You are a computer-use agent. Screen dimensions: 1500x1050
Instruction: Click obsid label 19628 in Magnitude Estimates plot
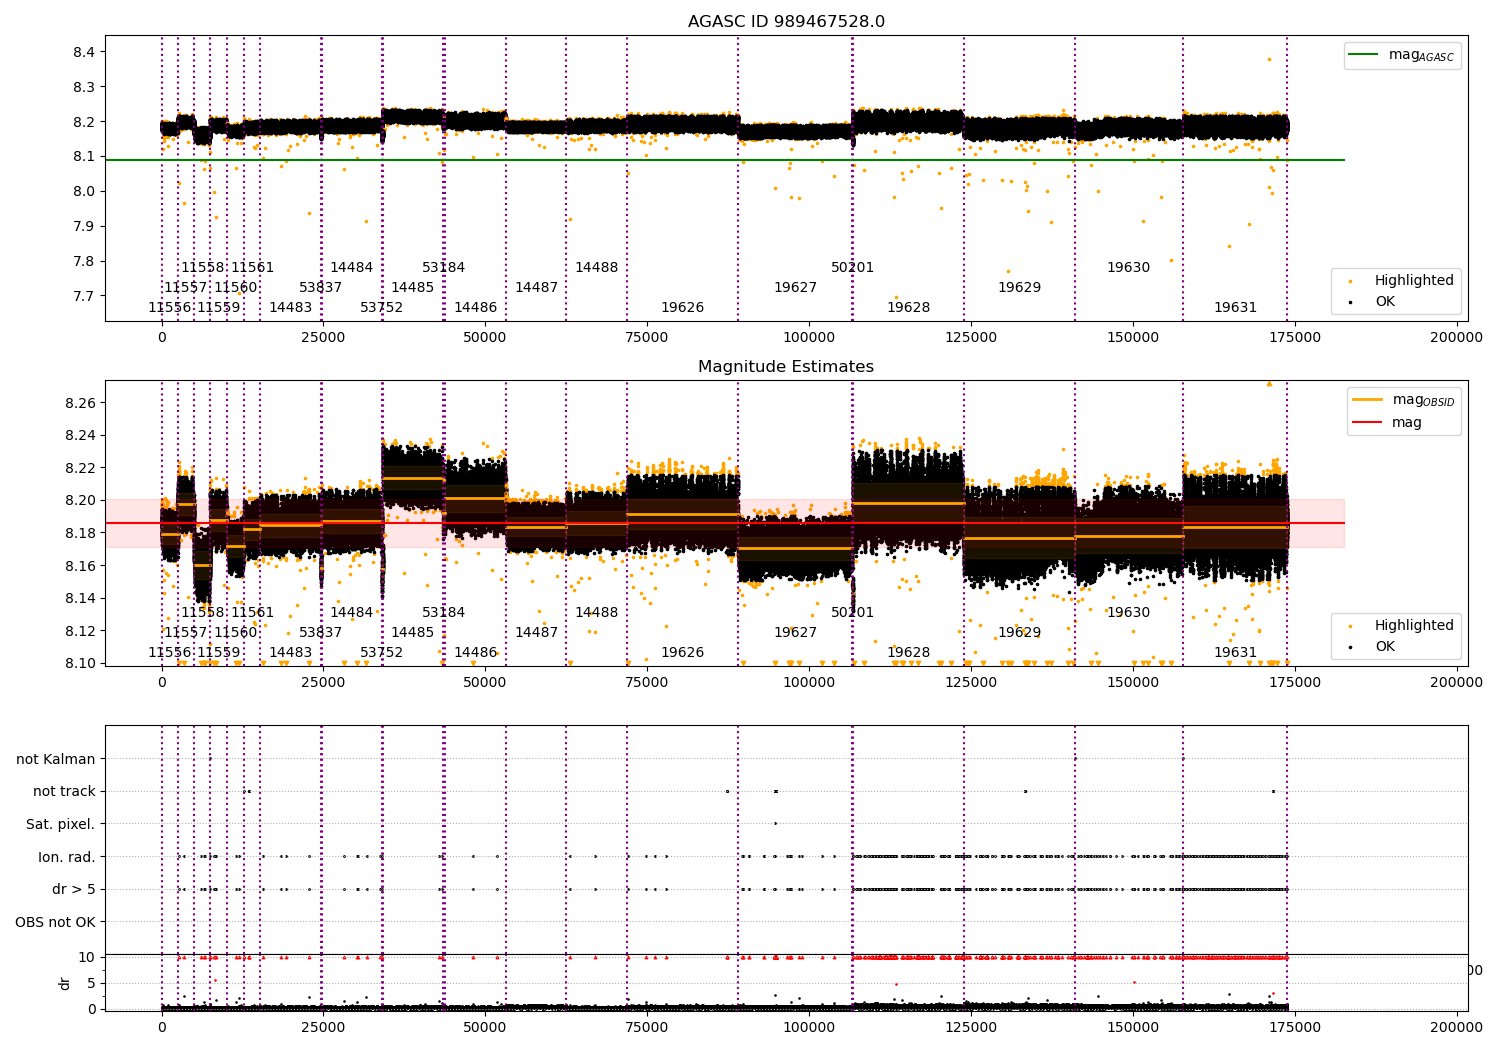(x=908, y=652)
